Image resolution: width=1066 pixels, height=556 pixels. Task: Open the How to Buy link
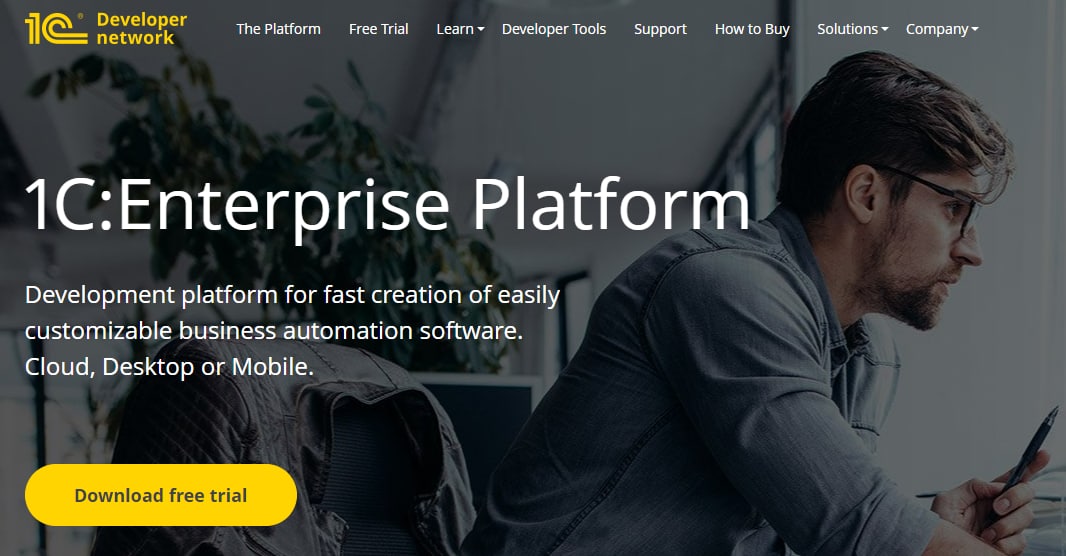[752, 29]
